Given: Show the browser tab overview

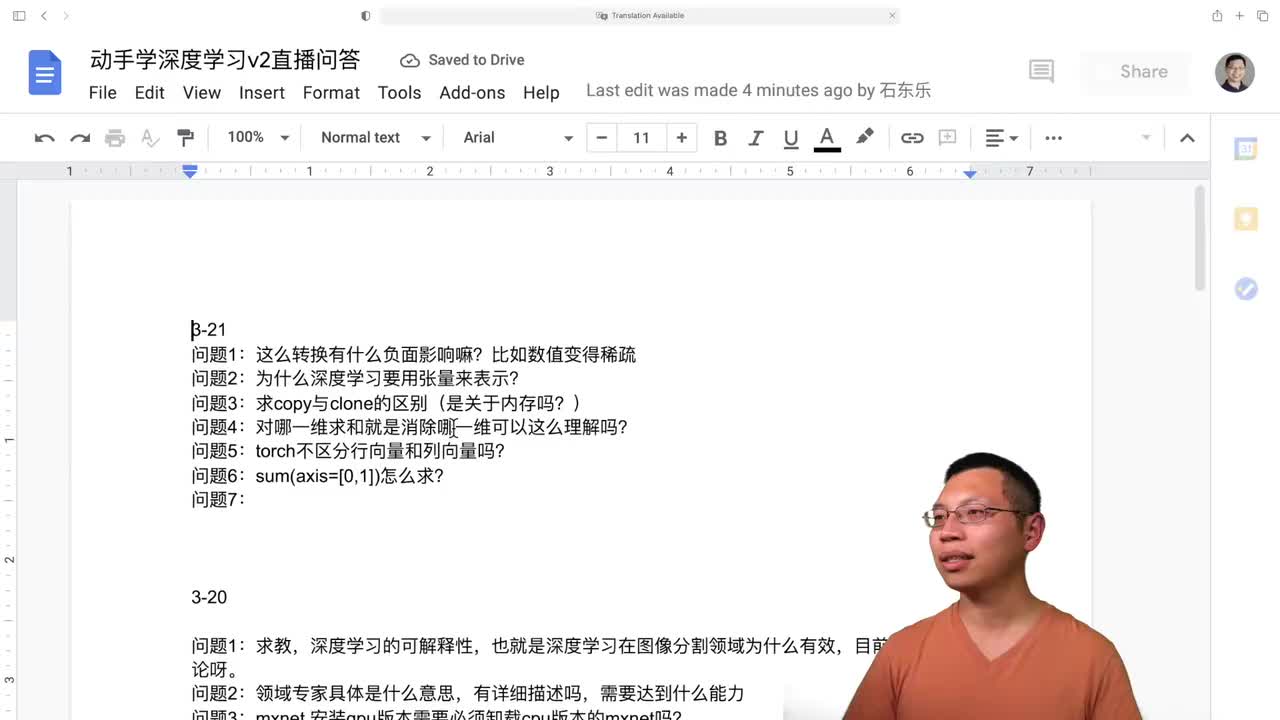Looking at the screenshot, I should pyautogui.click(x=1264, y=16).
